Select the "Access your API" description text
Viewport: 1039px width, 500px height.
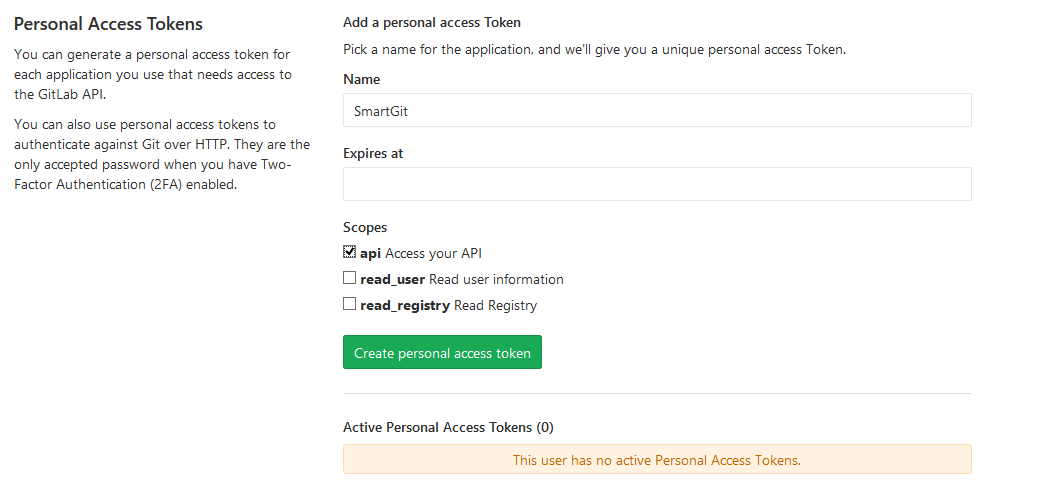pos(434,253)
